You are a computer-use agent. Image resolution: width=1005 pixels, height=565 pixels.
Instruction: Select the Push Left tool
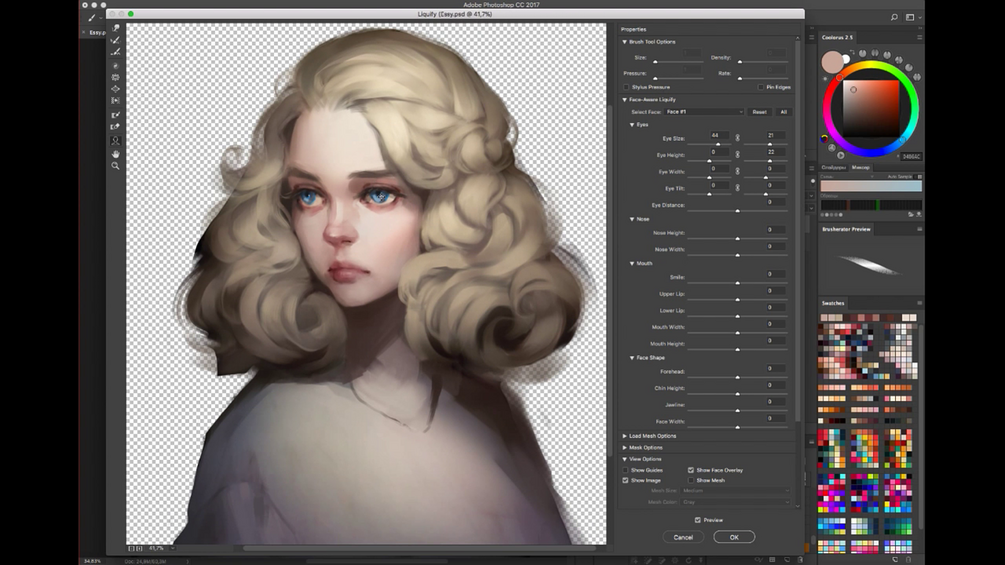(x=115, y=101)
